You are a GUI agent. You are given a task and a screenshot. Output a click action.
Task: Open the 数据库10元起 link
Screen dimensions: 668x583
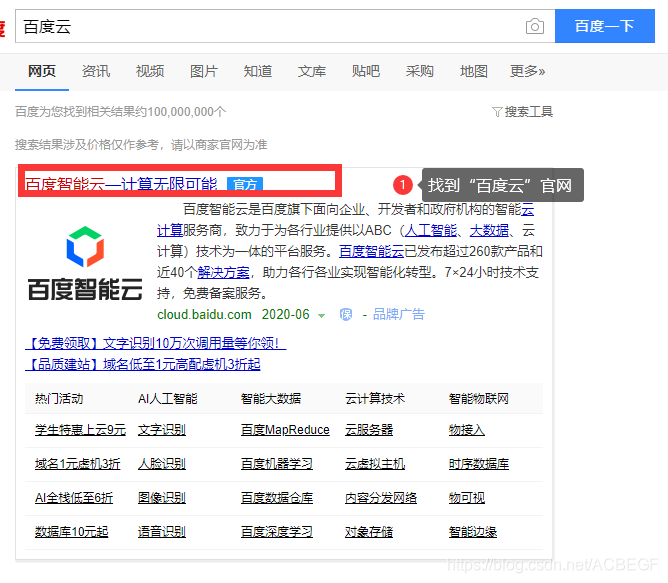pyautogui.click(x=72, y=532)
